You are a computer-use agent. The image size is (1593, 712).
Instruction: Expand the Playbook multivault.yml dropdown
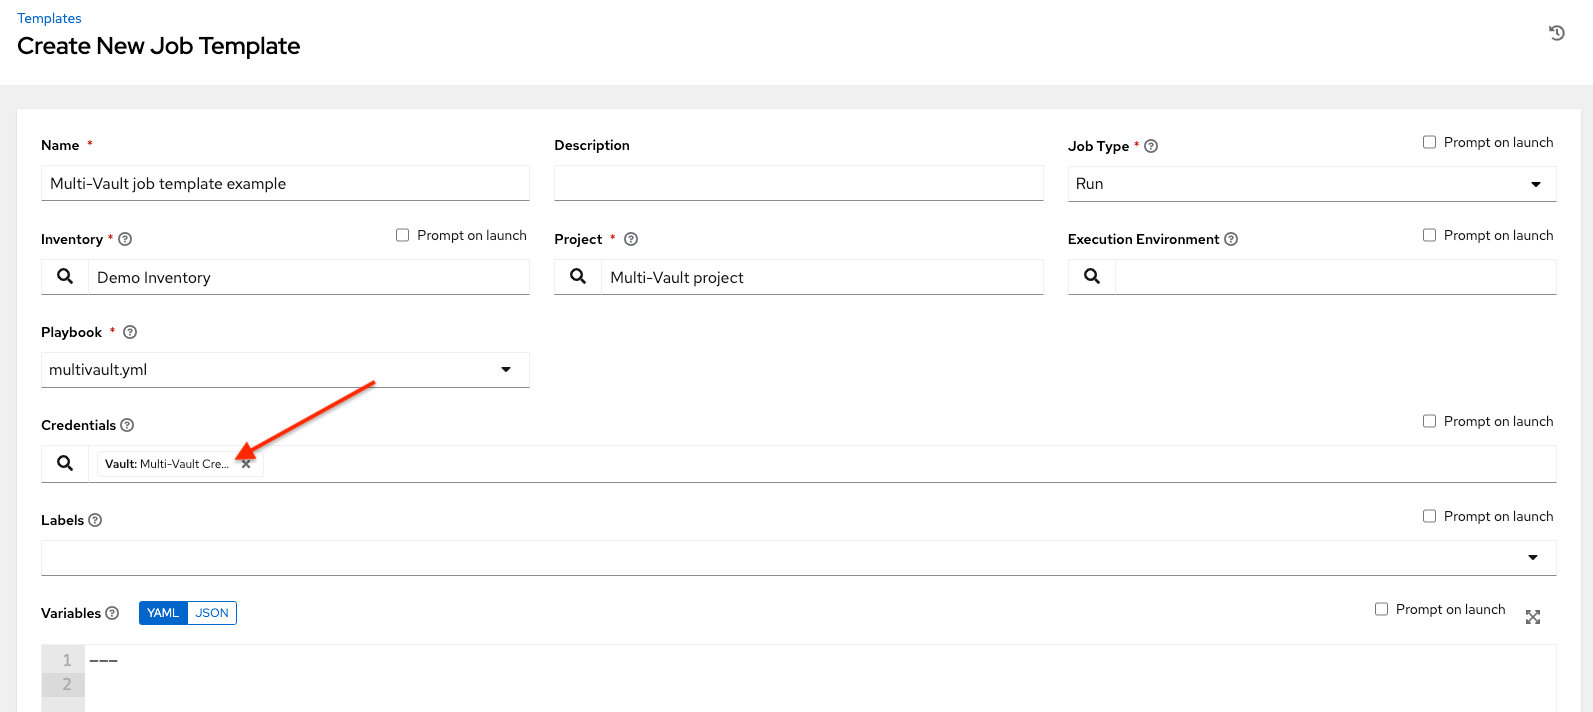285,370
